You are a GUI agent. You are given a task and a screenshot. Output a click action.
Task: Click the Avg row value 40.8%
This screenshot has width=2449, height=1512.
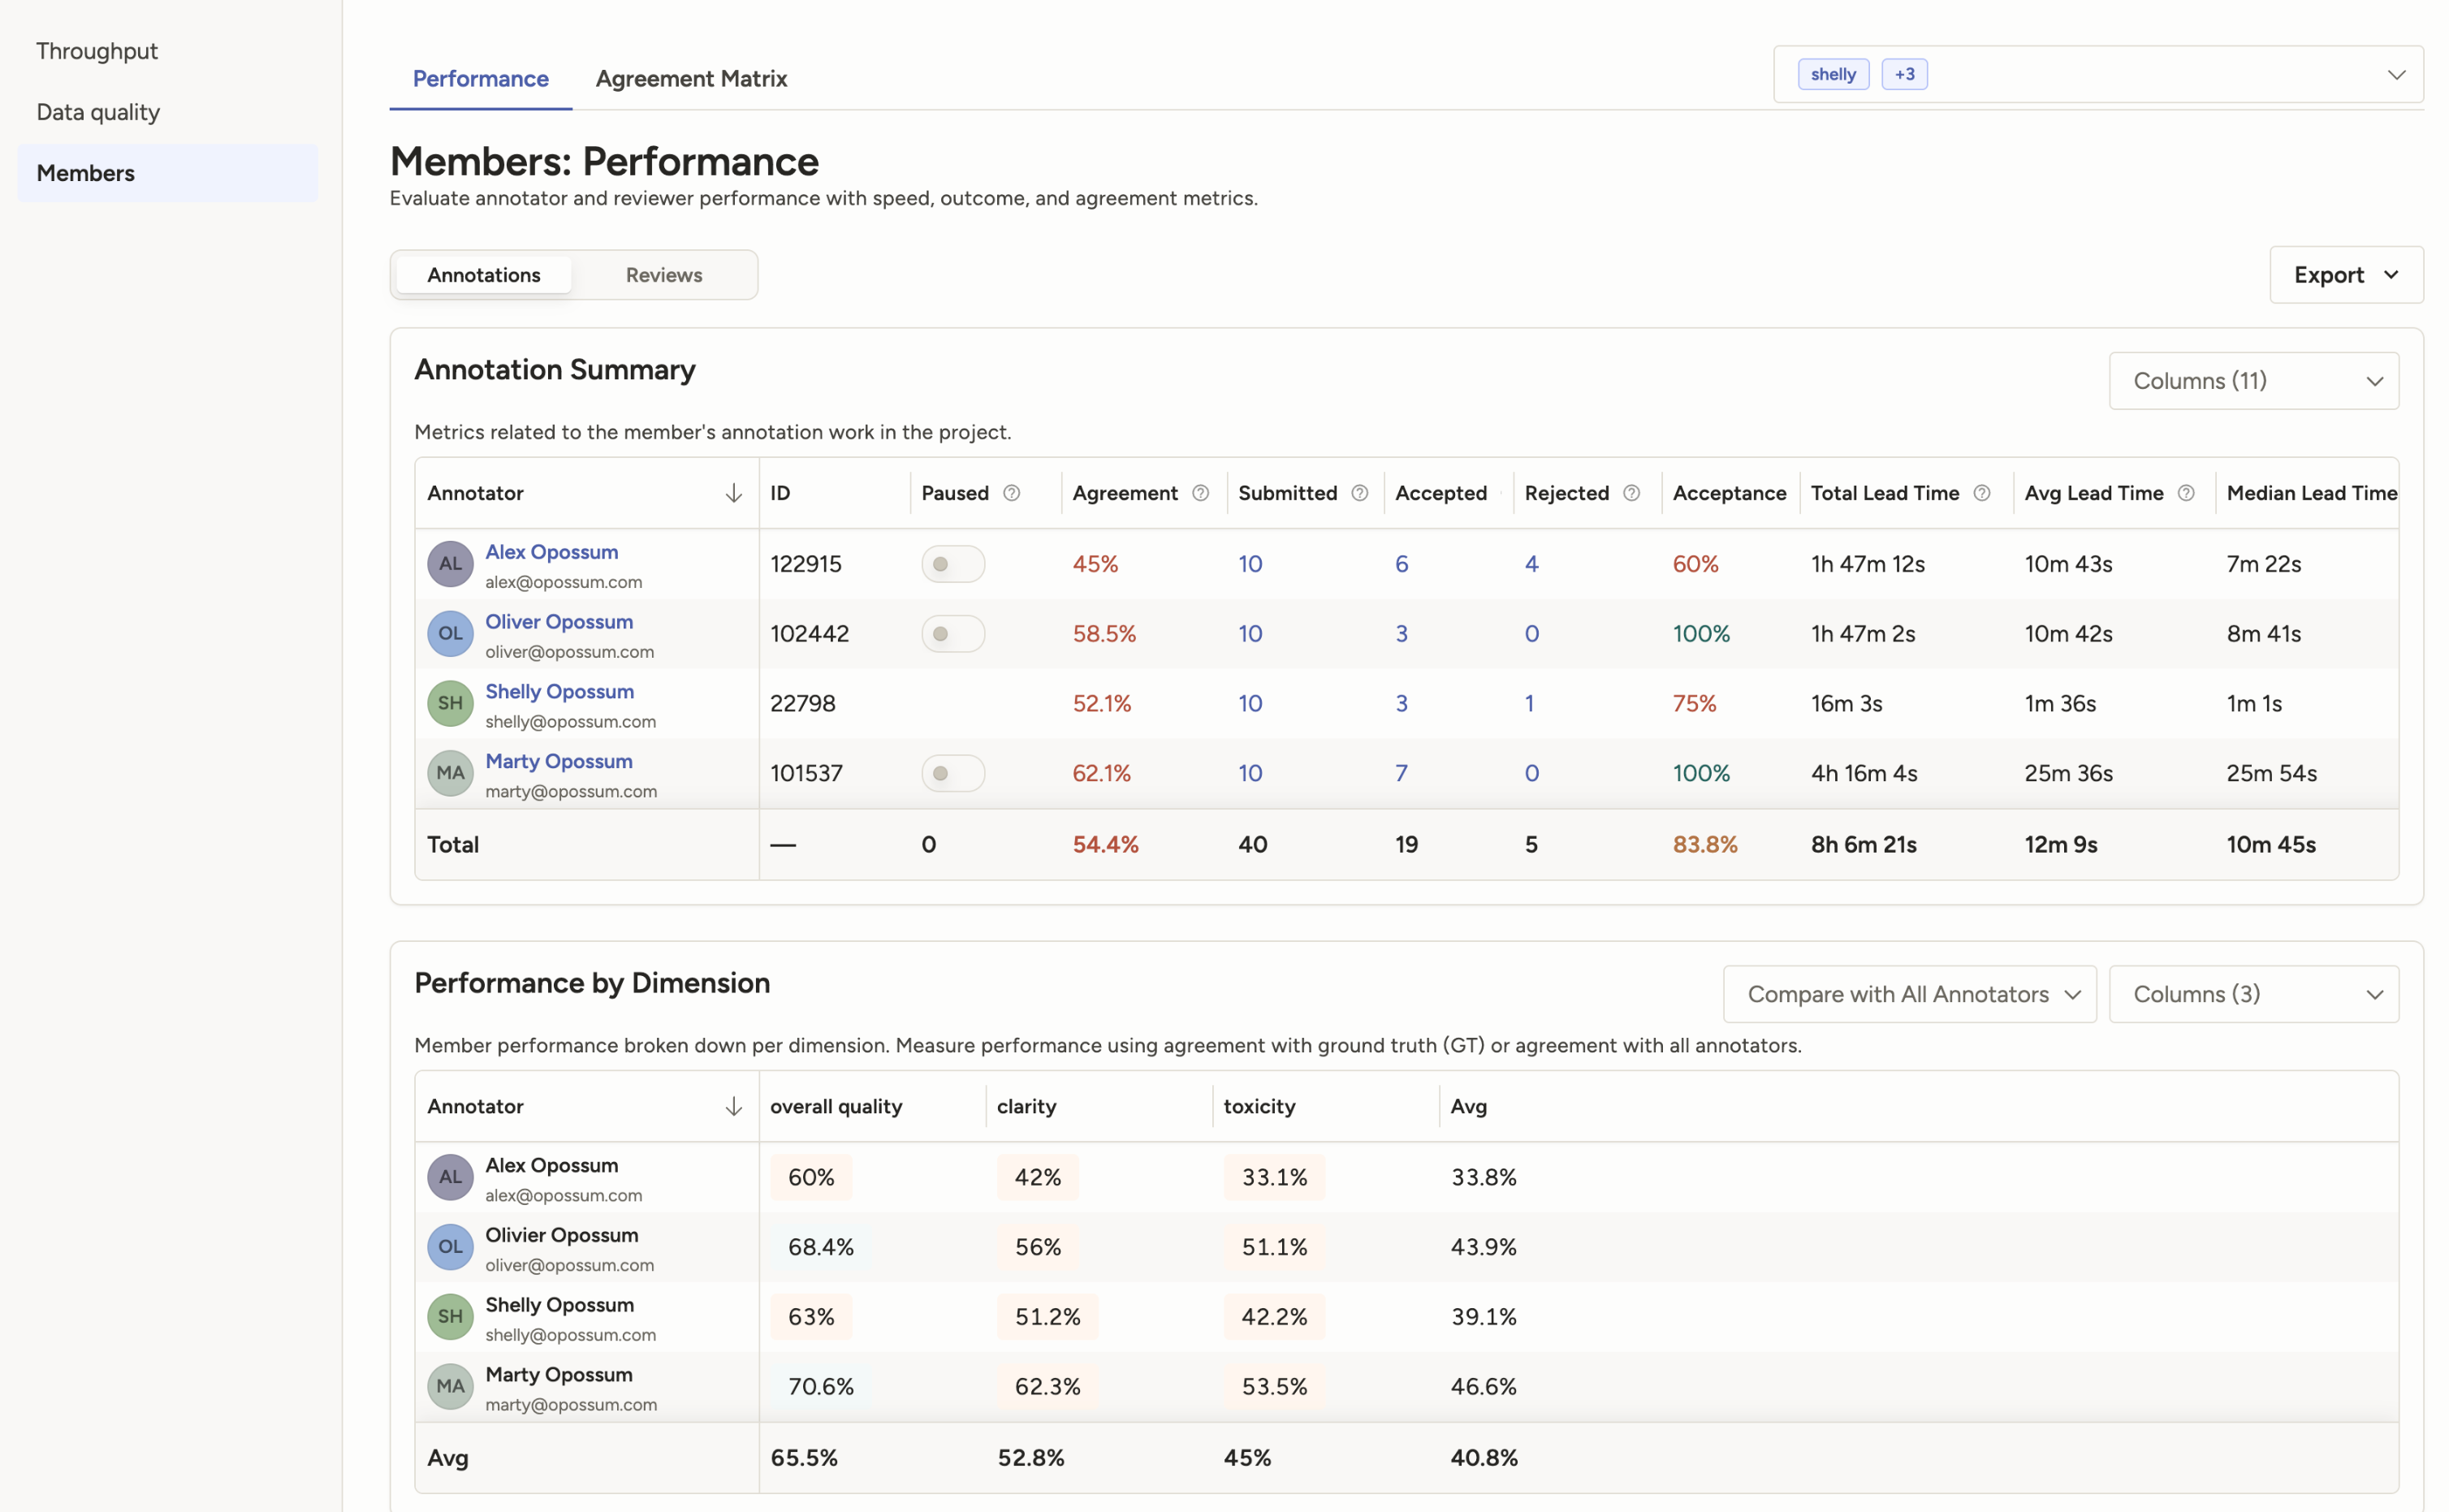click(1484, 1458)
